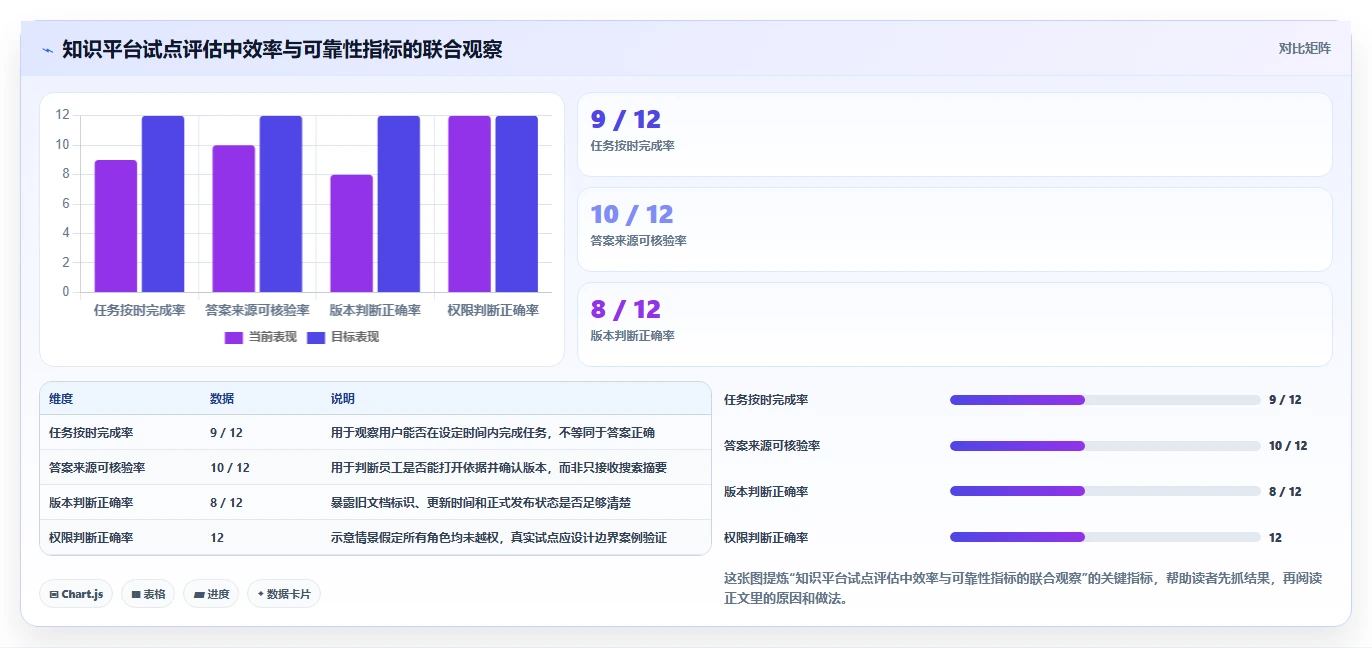Click description starting 示意情景假定

click(x=499, y=537)
